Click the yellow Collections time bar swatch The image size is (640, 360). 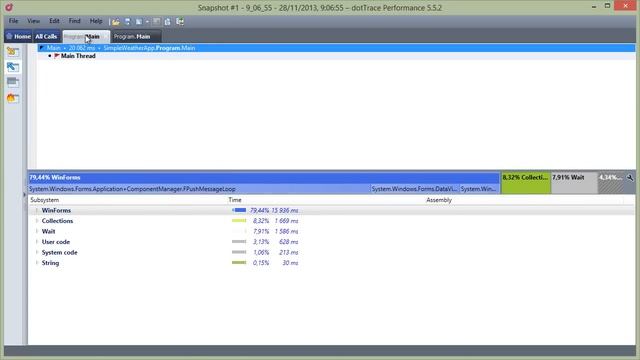point(239,221)
